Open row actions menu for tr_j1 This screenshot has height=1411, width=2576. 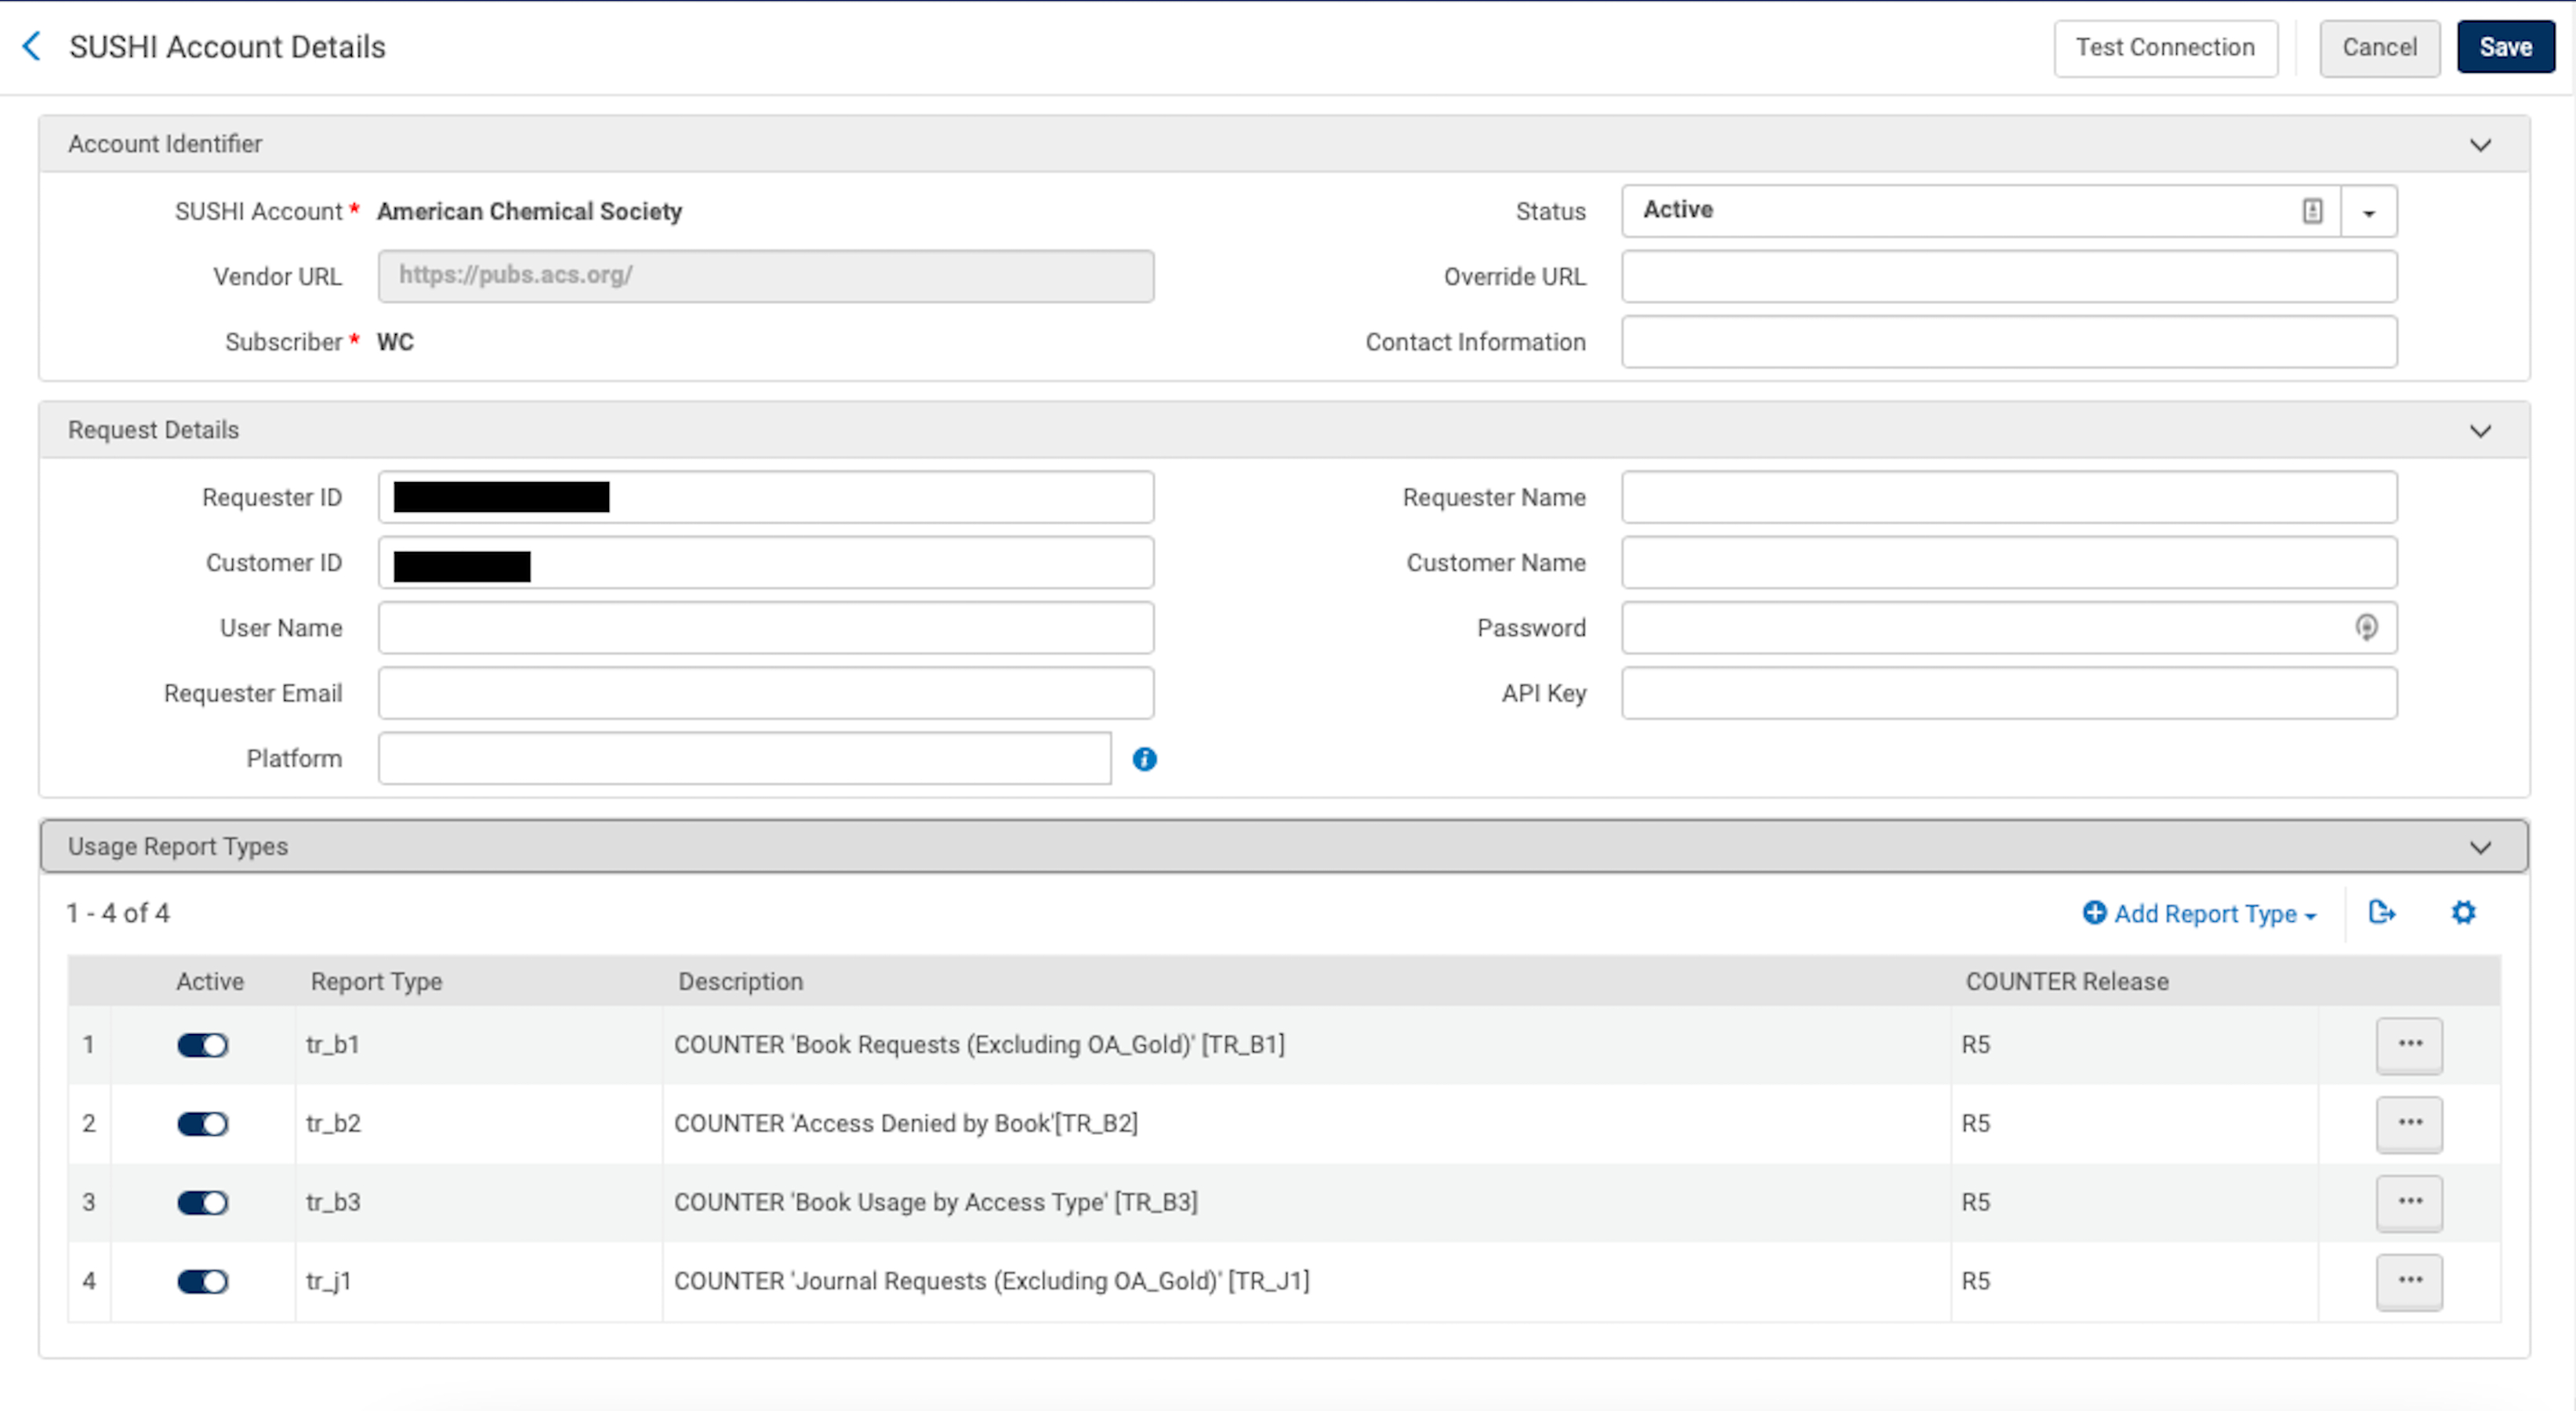(x=2409, y=1280)
